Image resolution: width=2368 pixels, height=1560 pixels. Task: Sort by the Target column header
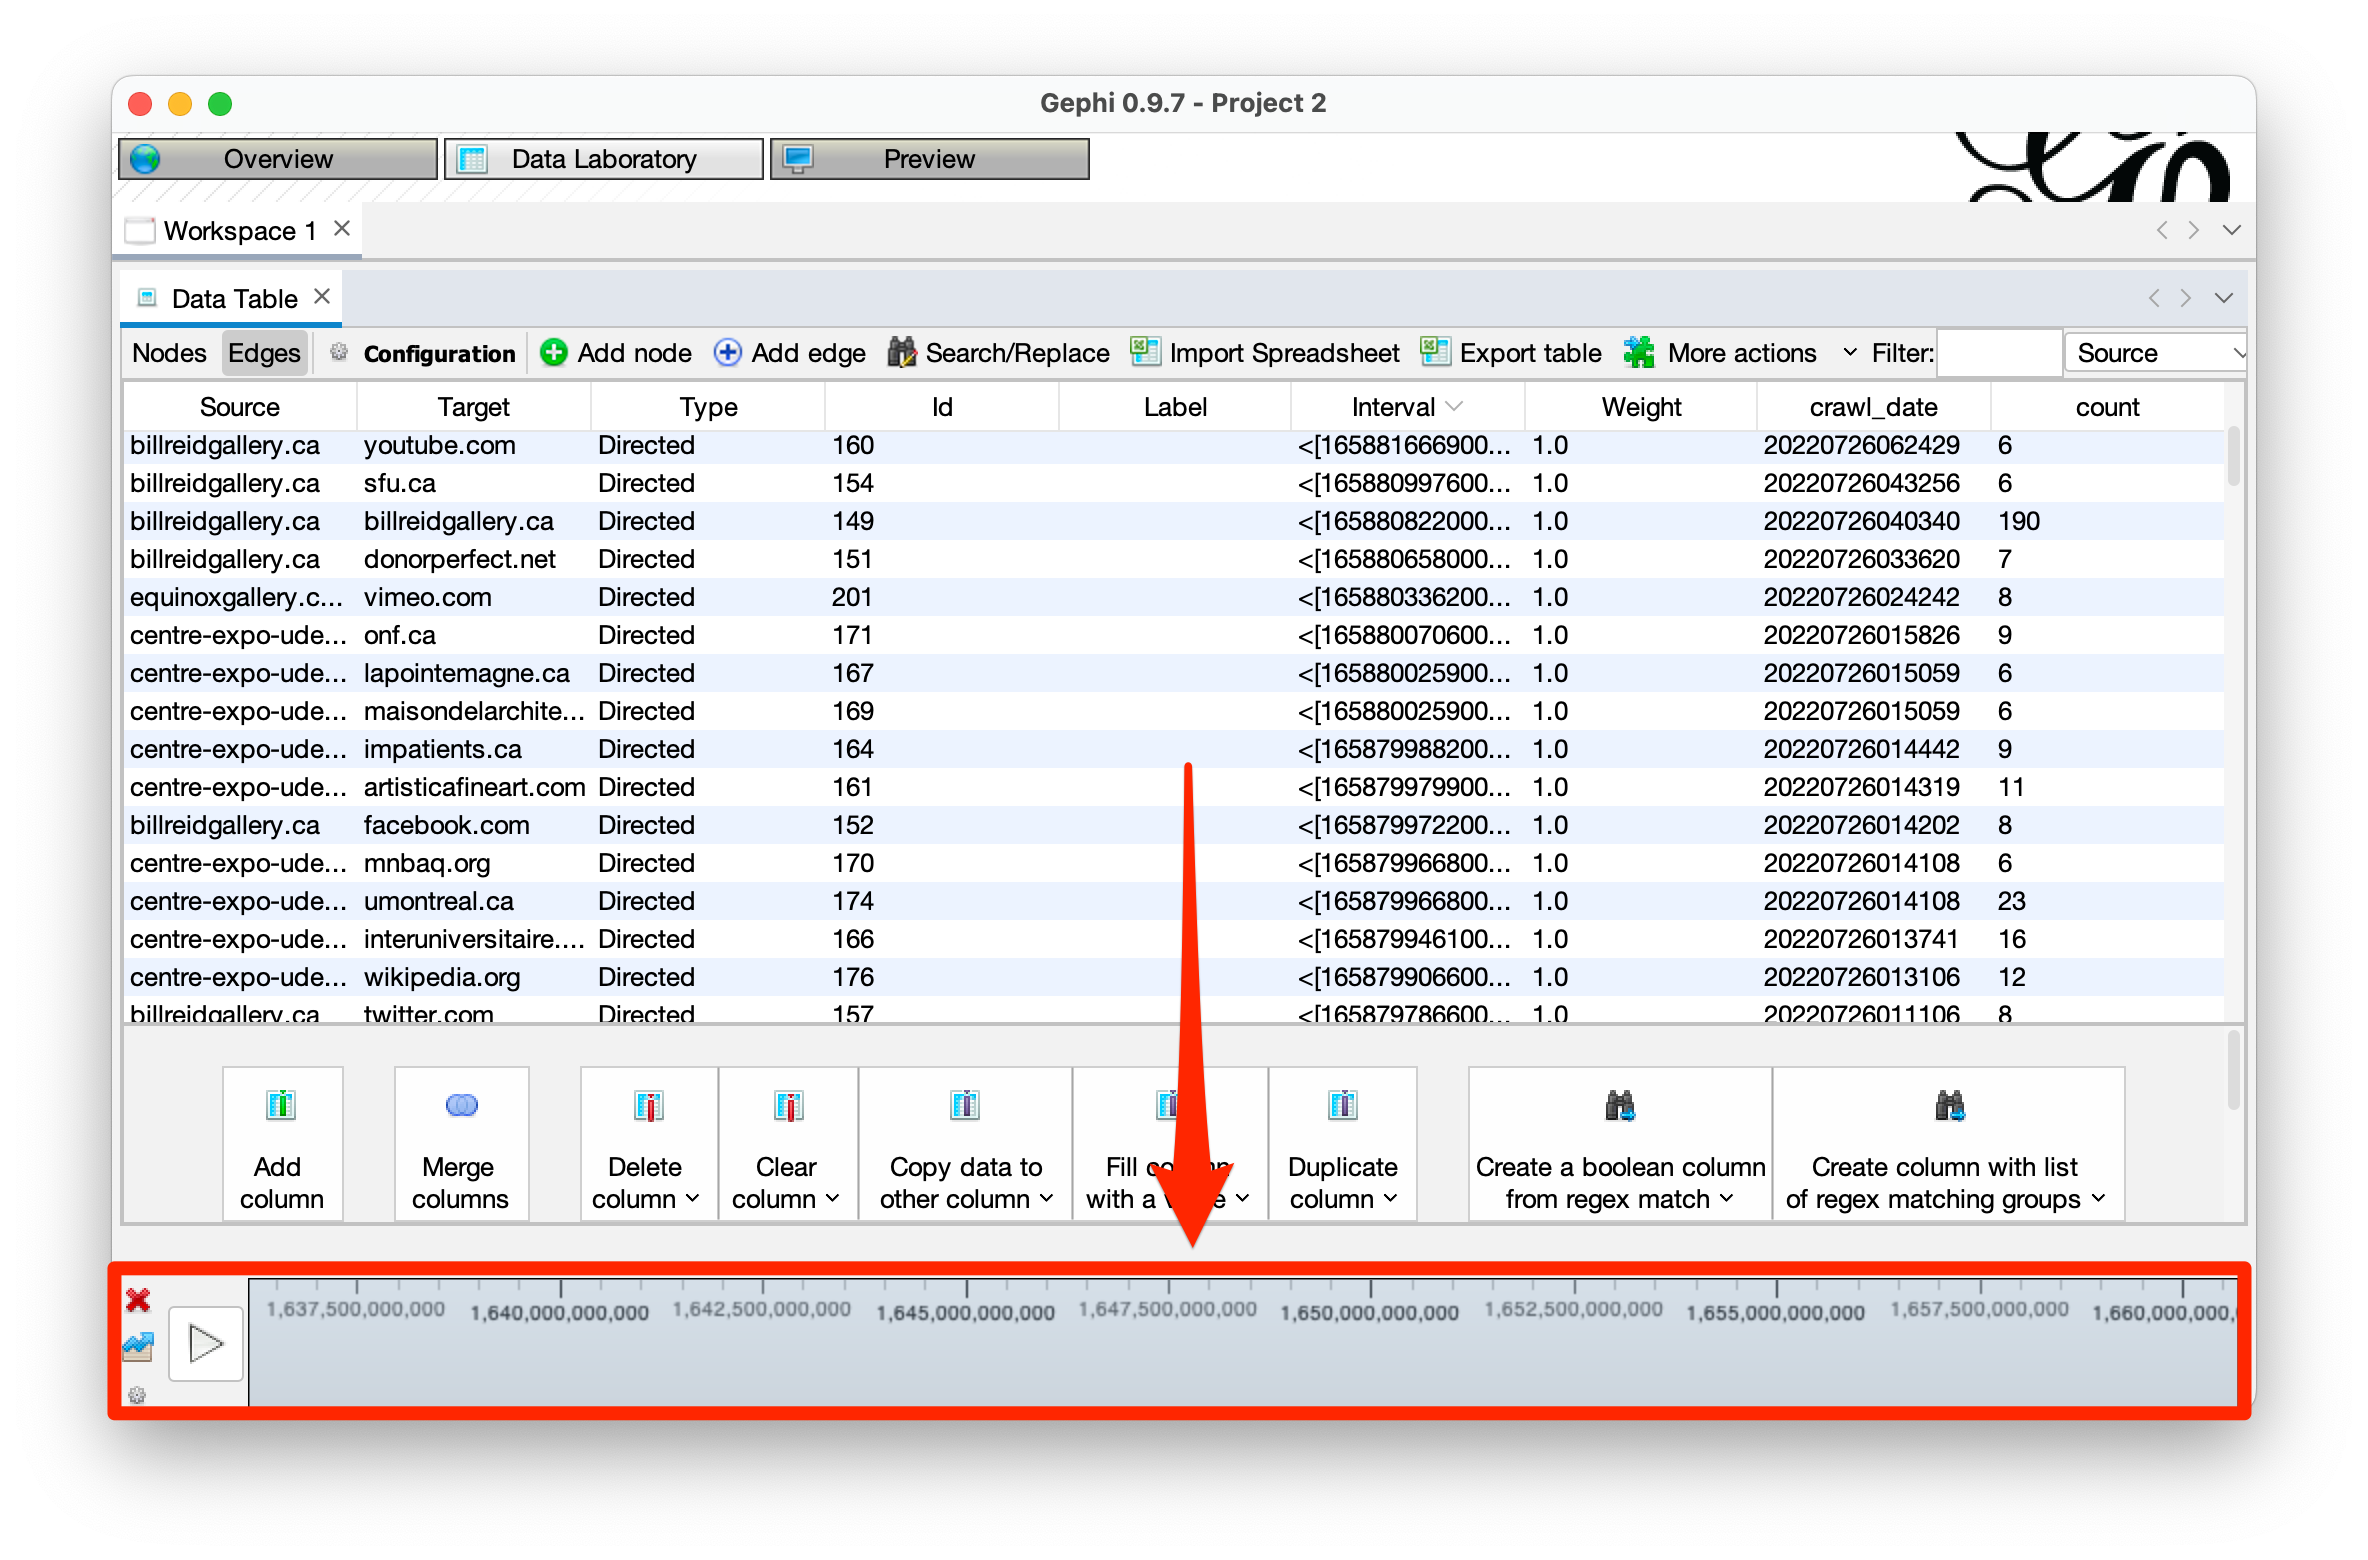tap(473, 407)
